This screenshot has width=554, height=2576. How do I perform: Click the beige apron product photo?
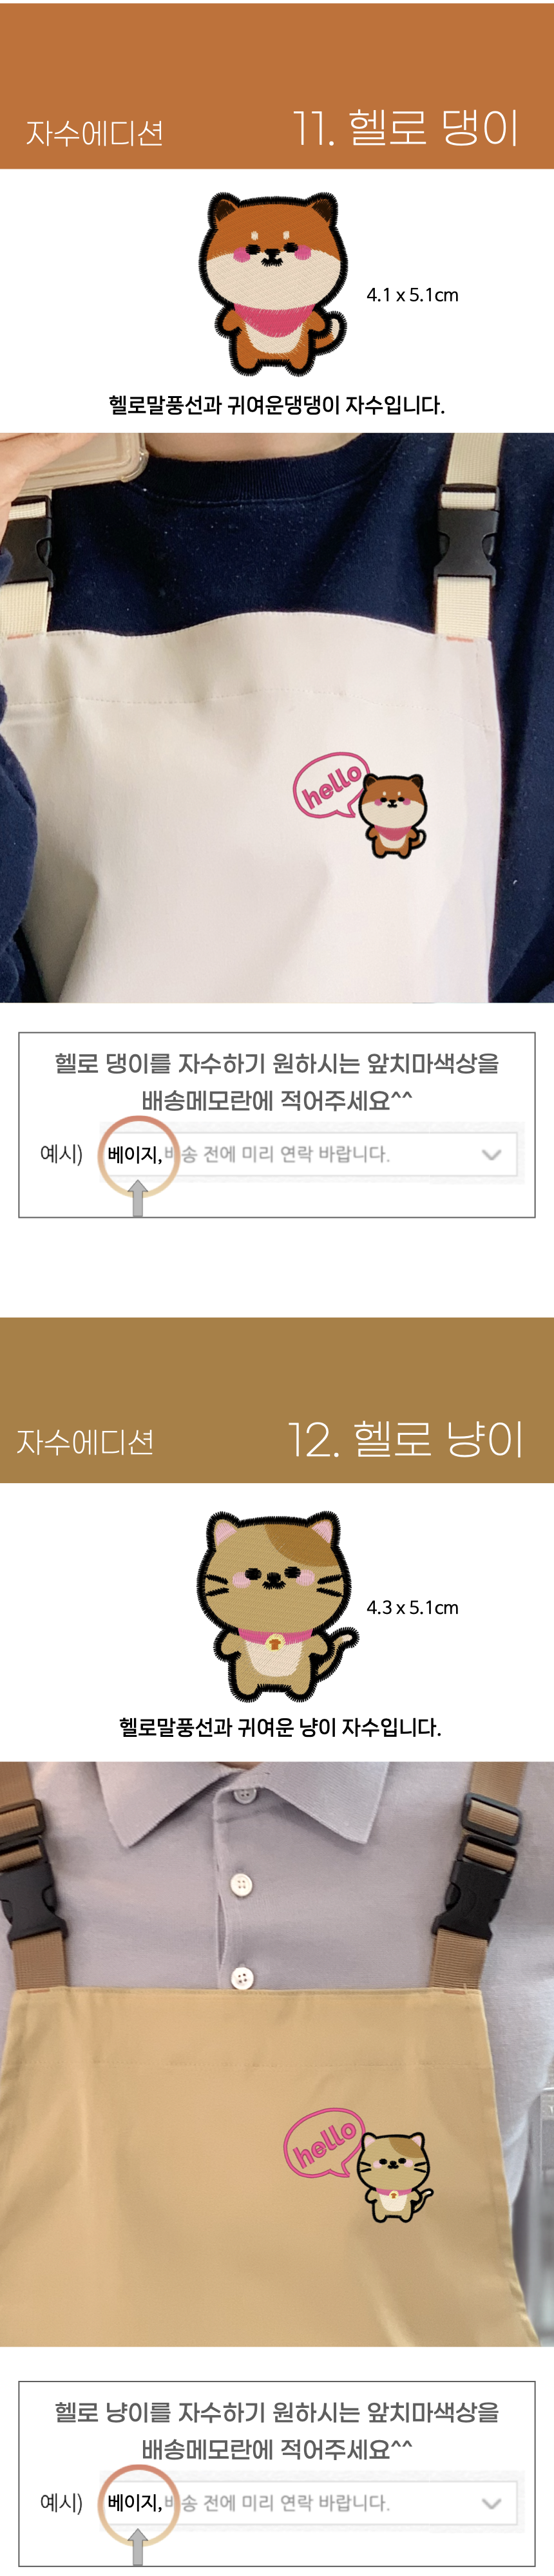[x=277, y=717]
